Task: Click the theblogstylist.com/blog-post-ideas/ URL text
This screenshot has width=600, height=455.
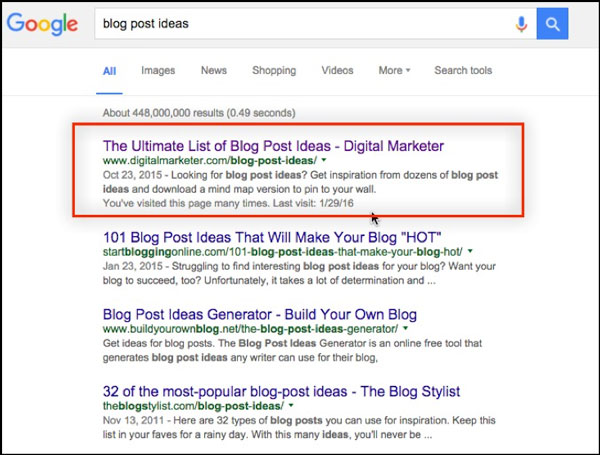Action: 193,406
